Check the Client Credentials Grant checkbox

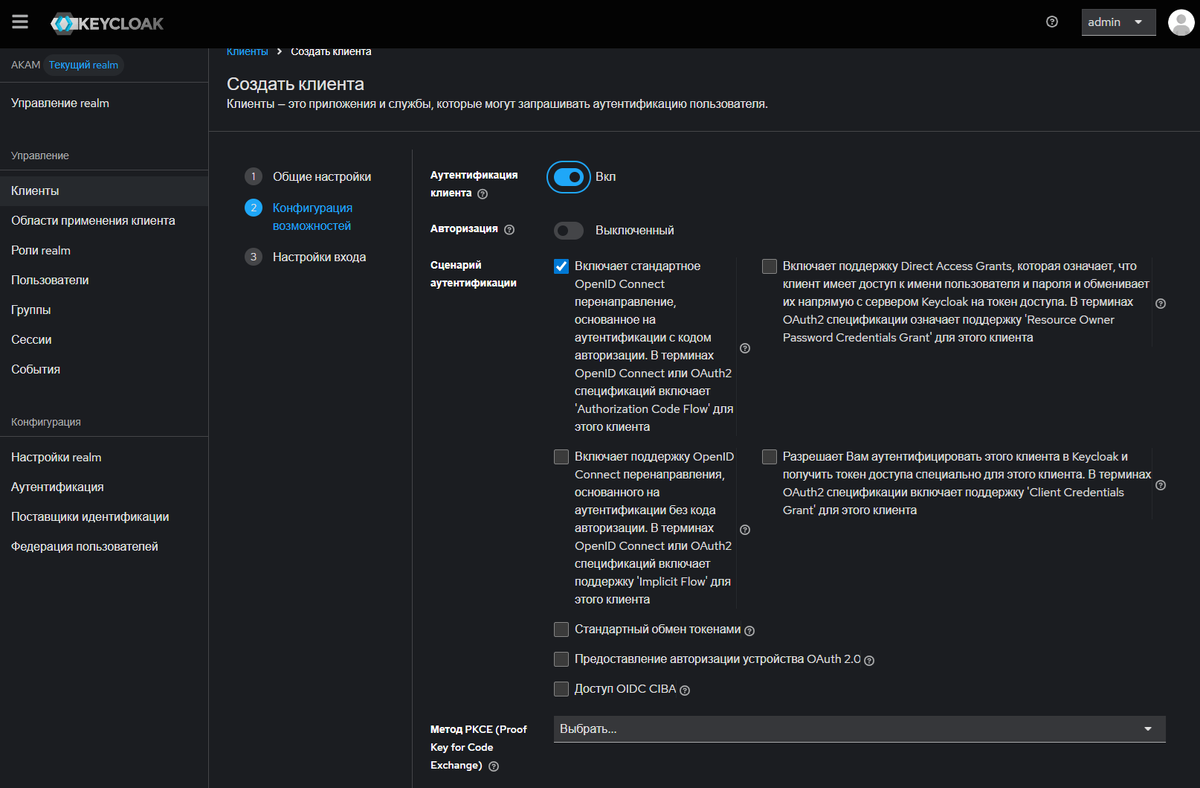coord(769,457)
